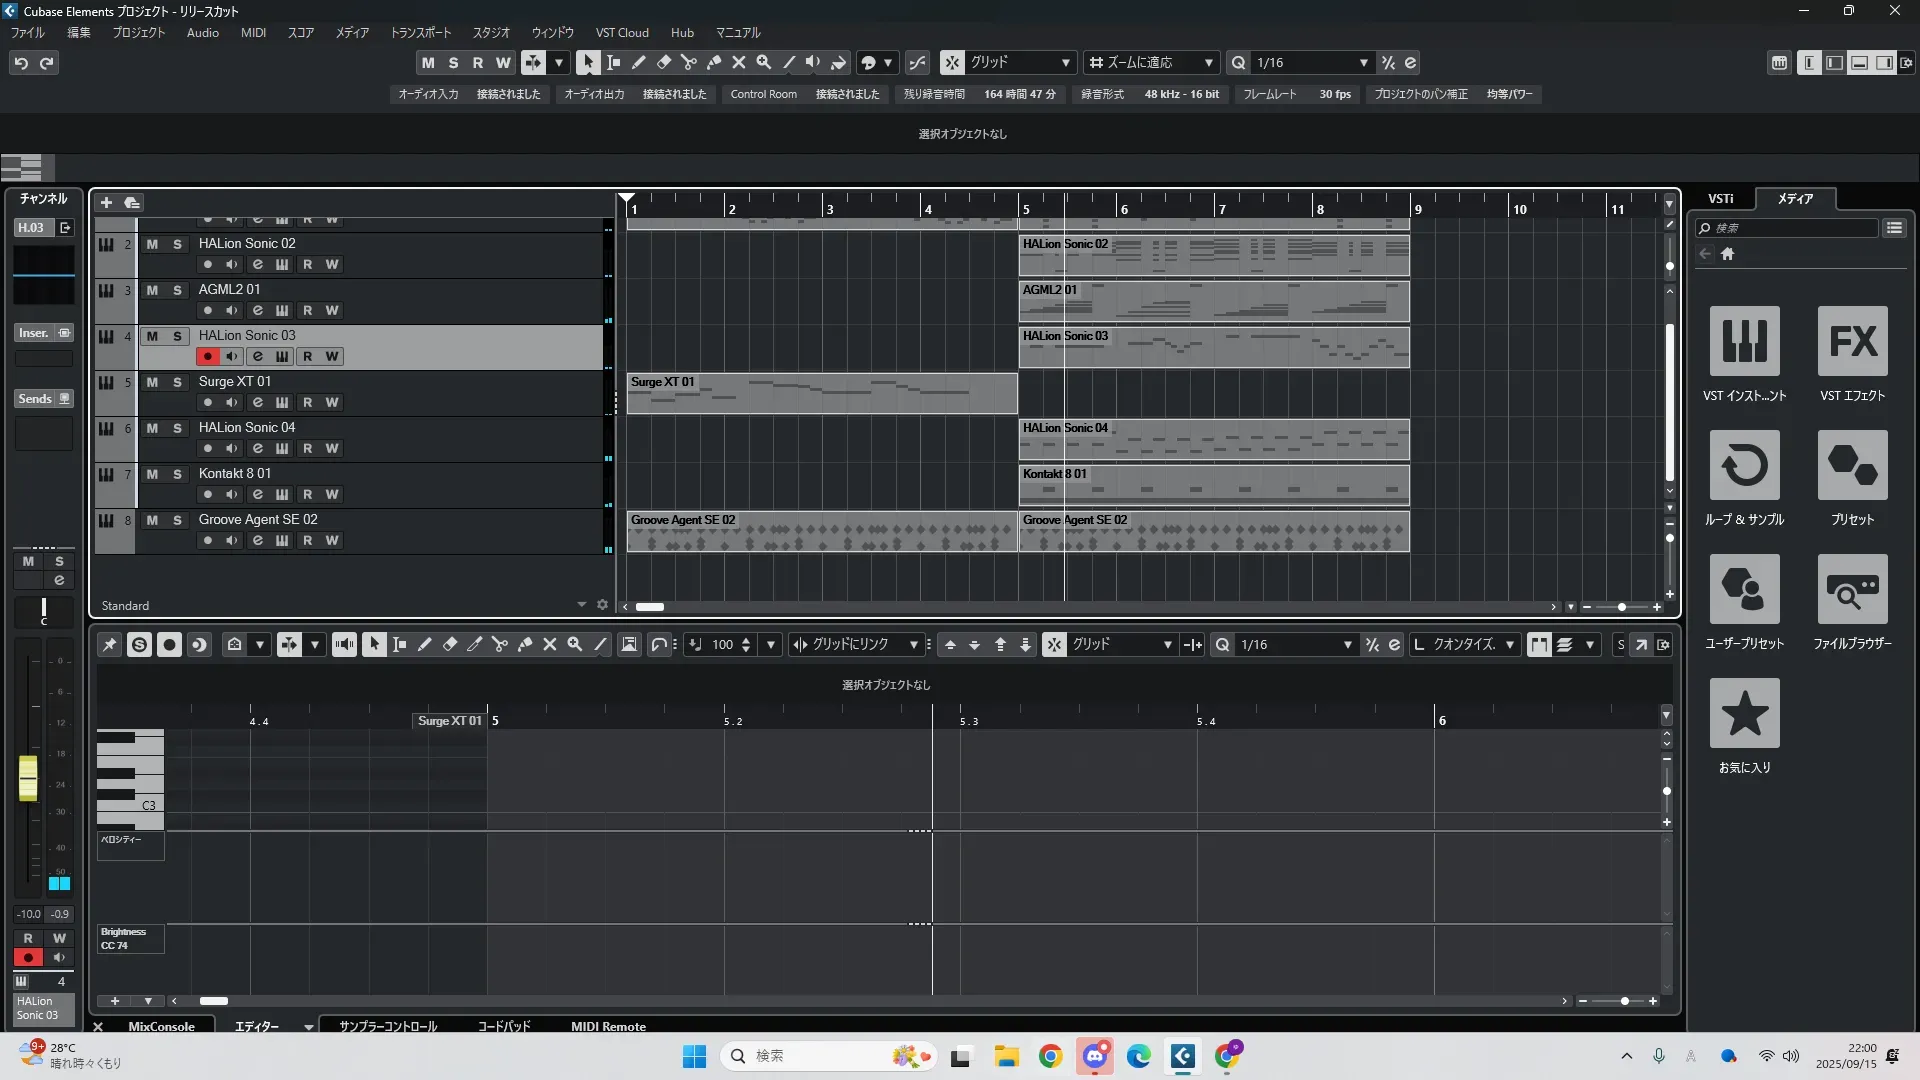The height and width of the screenshot is (1080, 1920).
Task: Open VST Instruments in media browser
Action: pos(1744,341)
